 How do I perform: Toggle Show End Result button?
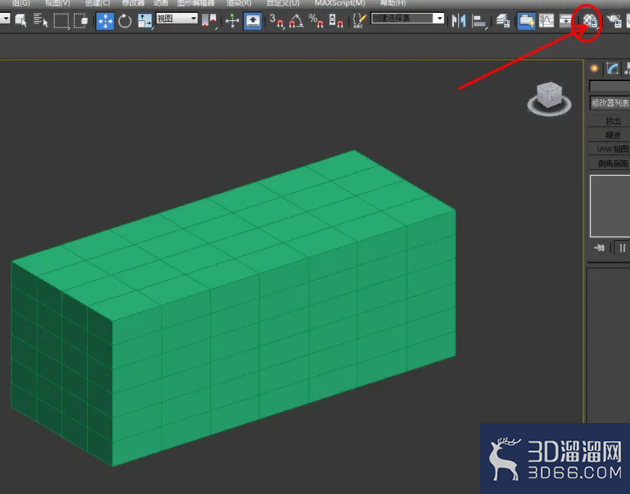coord(622,248)
